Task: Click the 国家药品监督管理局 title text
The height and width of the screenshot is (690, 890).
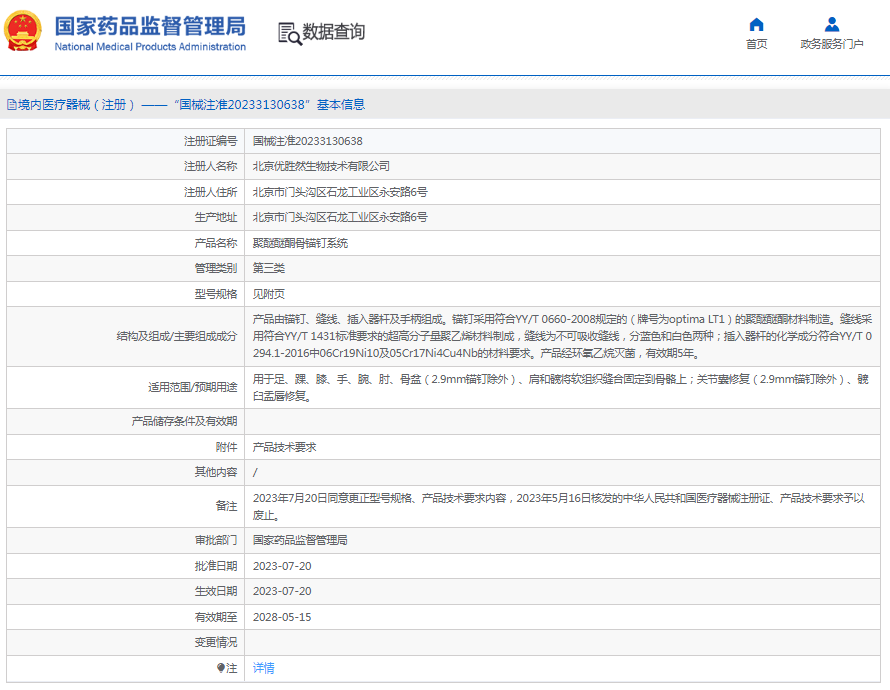Action: coord(150,26)
